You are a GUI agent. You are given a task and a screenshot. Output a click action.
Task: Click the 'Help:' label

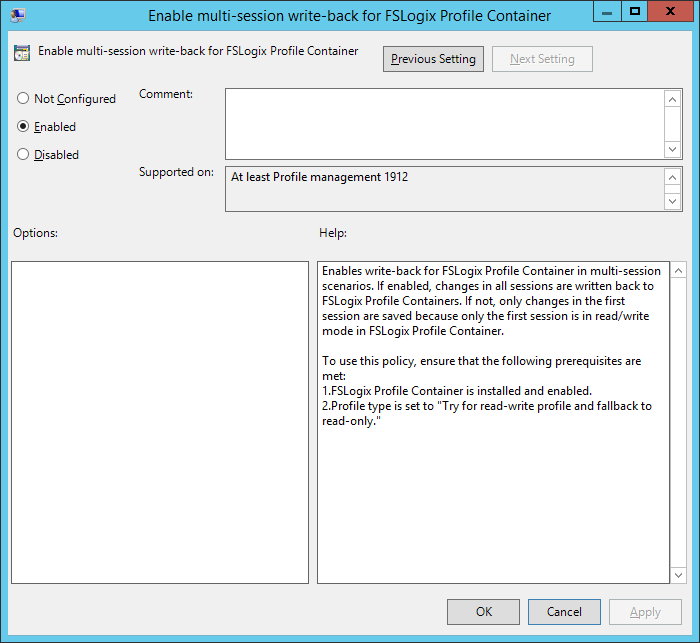(333, 233)
